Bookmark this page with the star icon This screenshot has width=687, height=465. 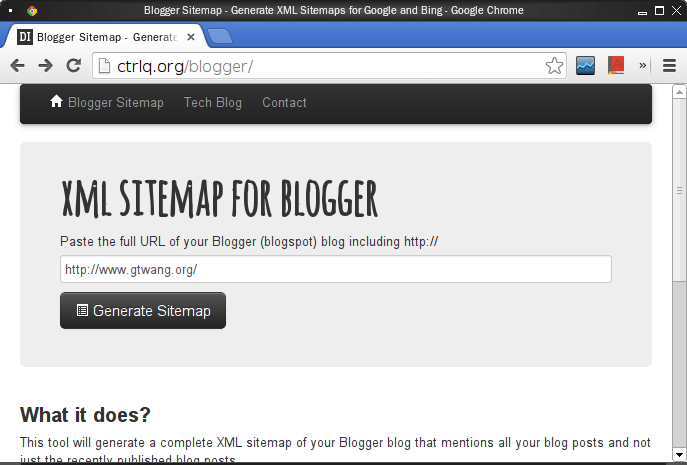pyautogui.click(x=554, y=66)
